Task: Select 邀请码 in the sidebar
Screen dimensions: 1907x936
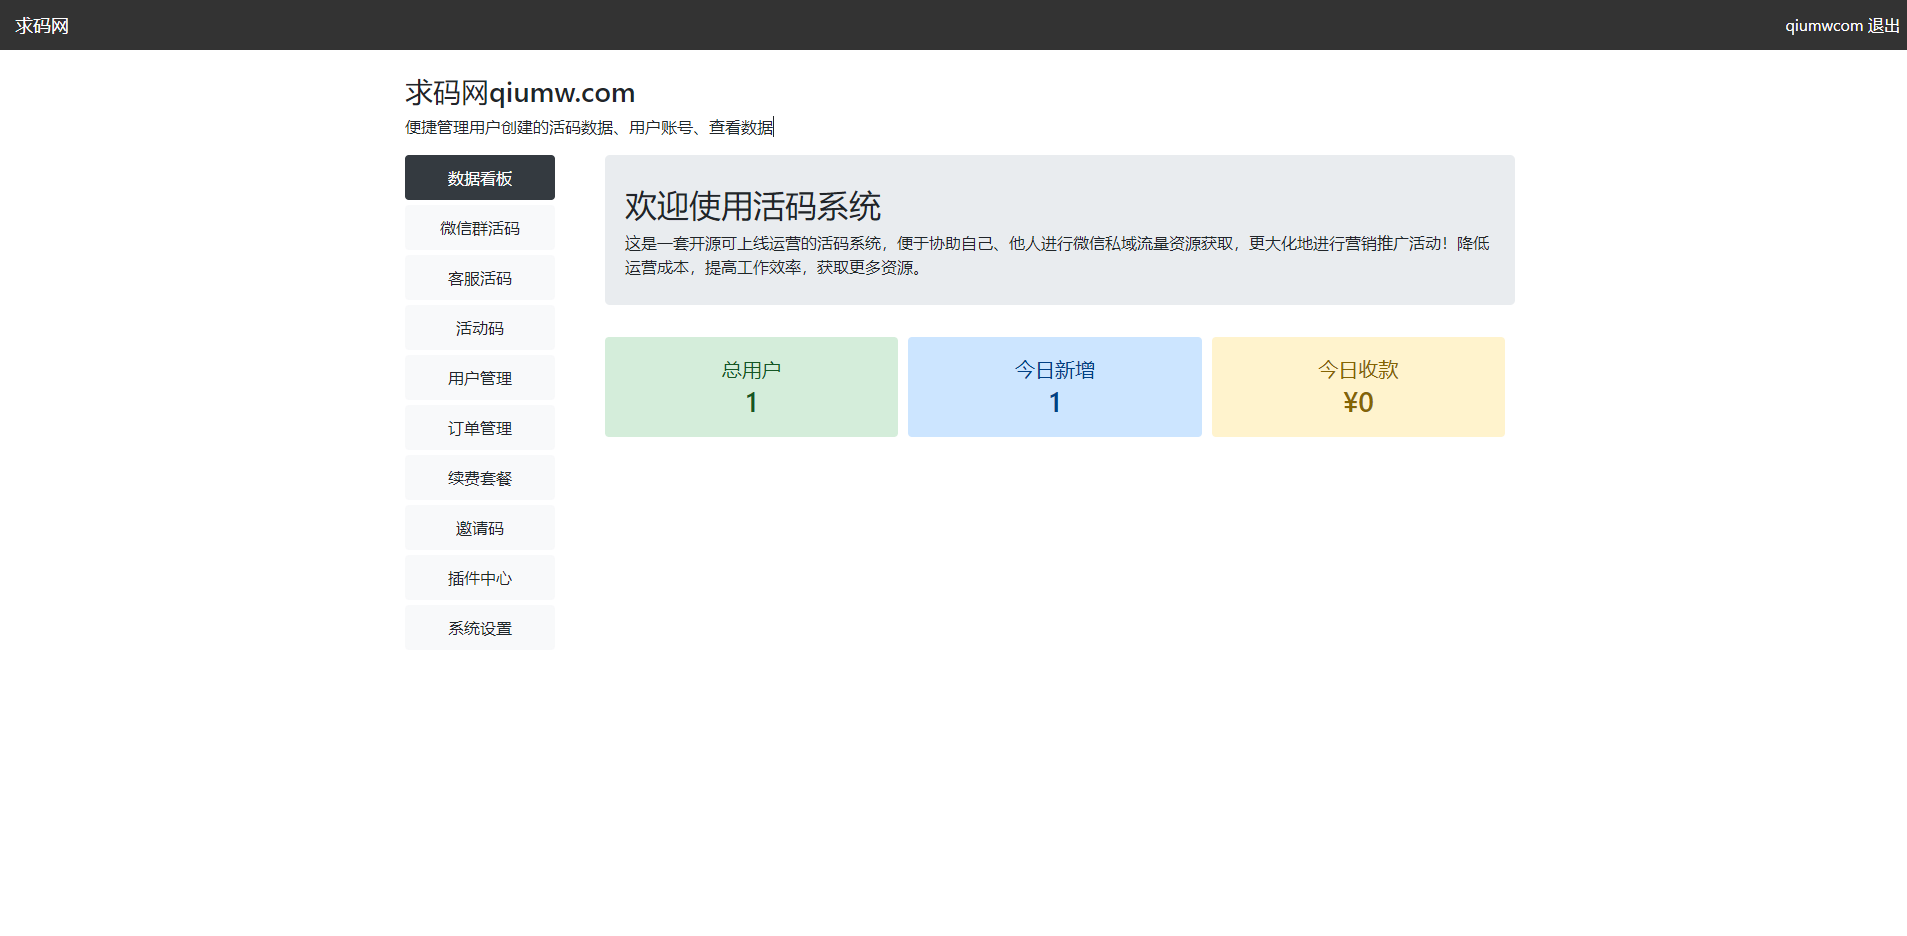Action: point(480,528)
